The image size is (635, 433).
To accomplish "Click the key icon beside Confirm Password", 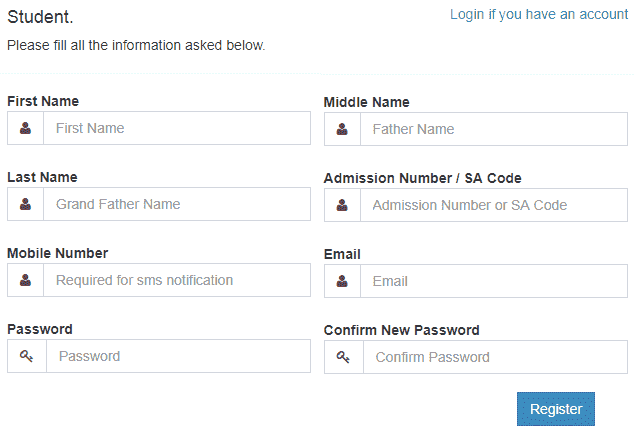I will (343, 357).
